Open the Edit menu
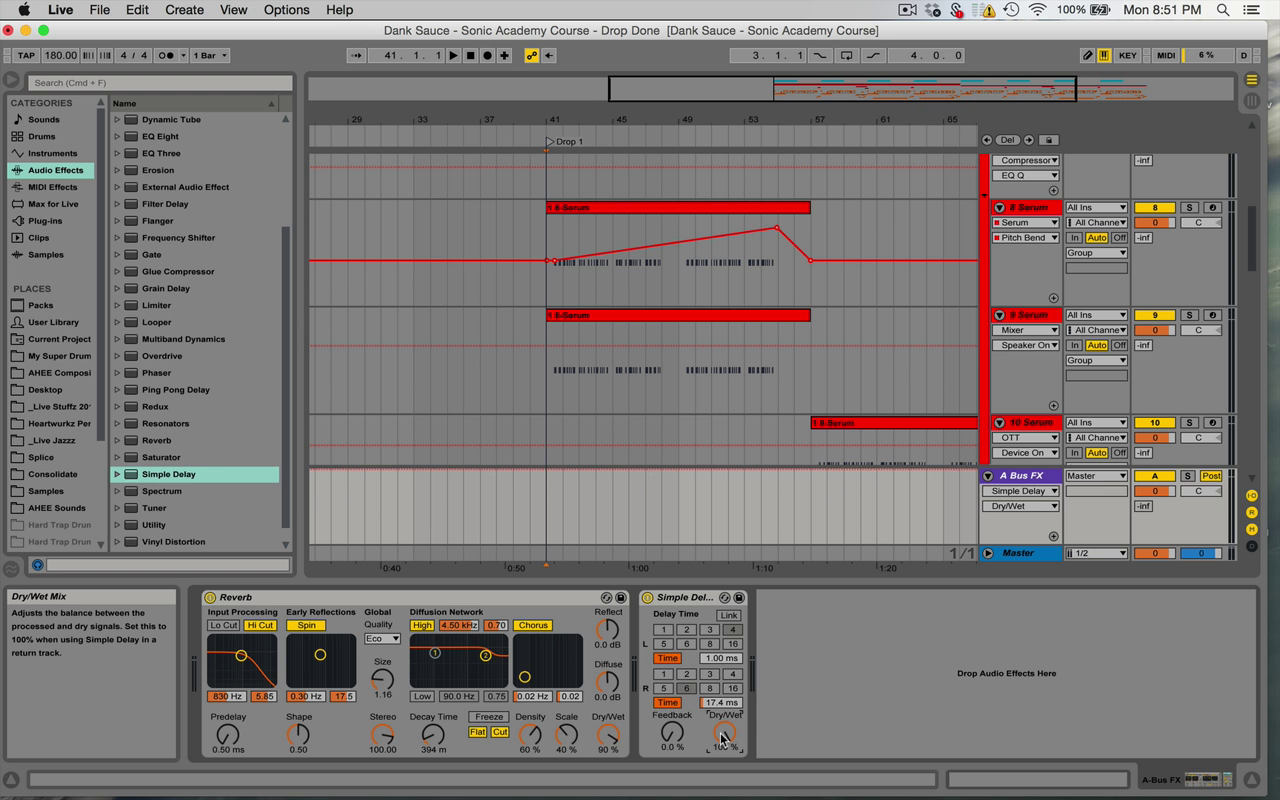Image resolution: width=1280 pixels, height=800 pixels. [137, 10]
